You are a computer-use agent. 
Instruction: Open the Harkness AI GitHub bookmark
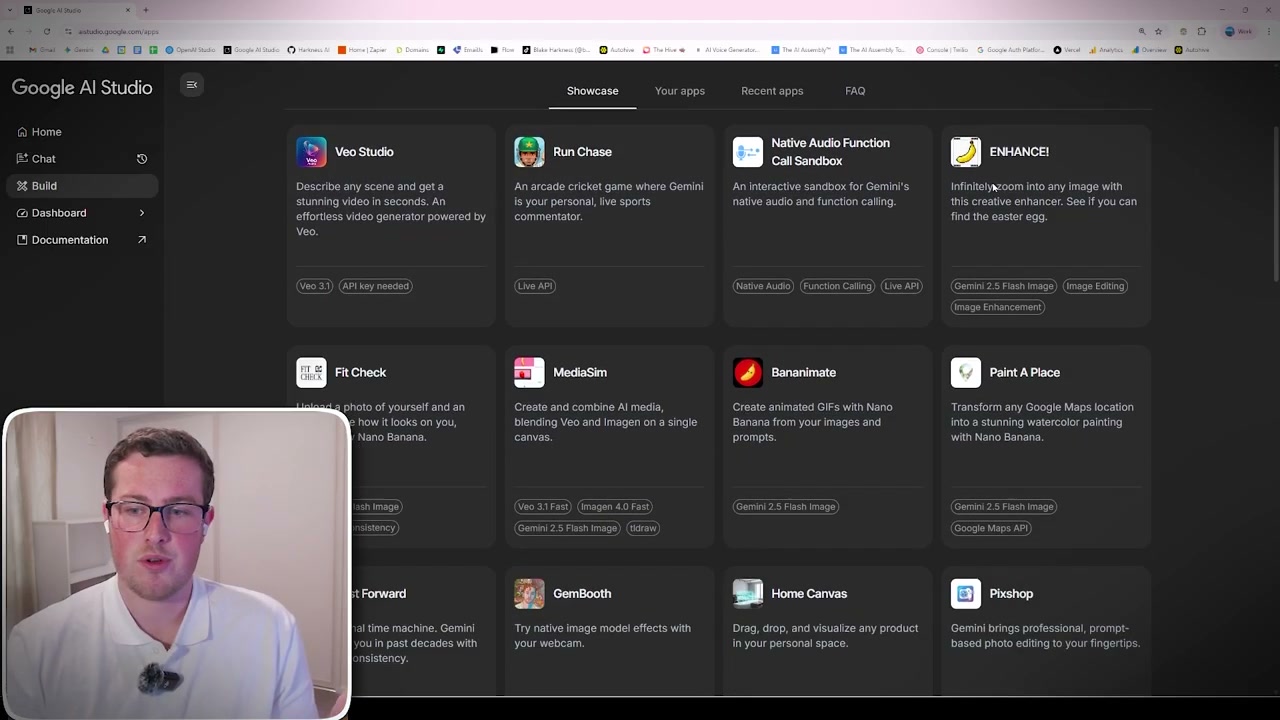[308, 50]
